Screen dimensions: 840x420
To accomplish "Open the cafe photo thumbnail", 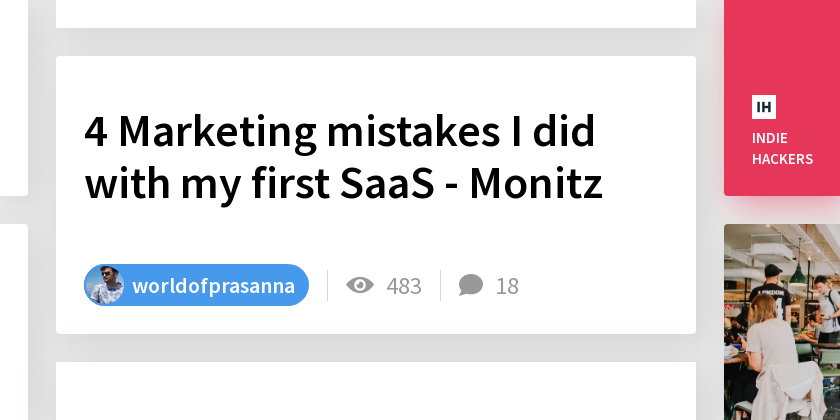I will 782,322.
